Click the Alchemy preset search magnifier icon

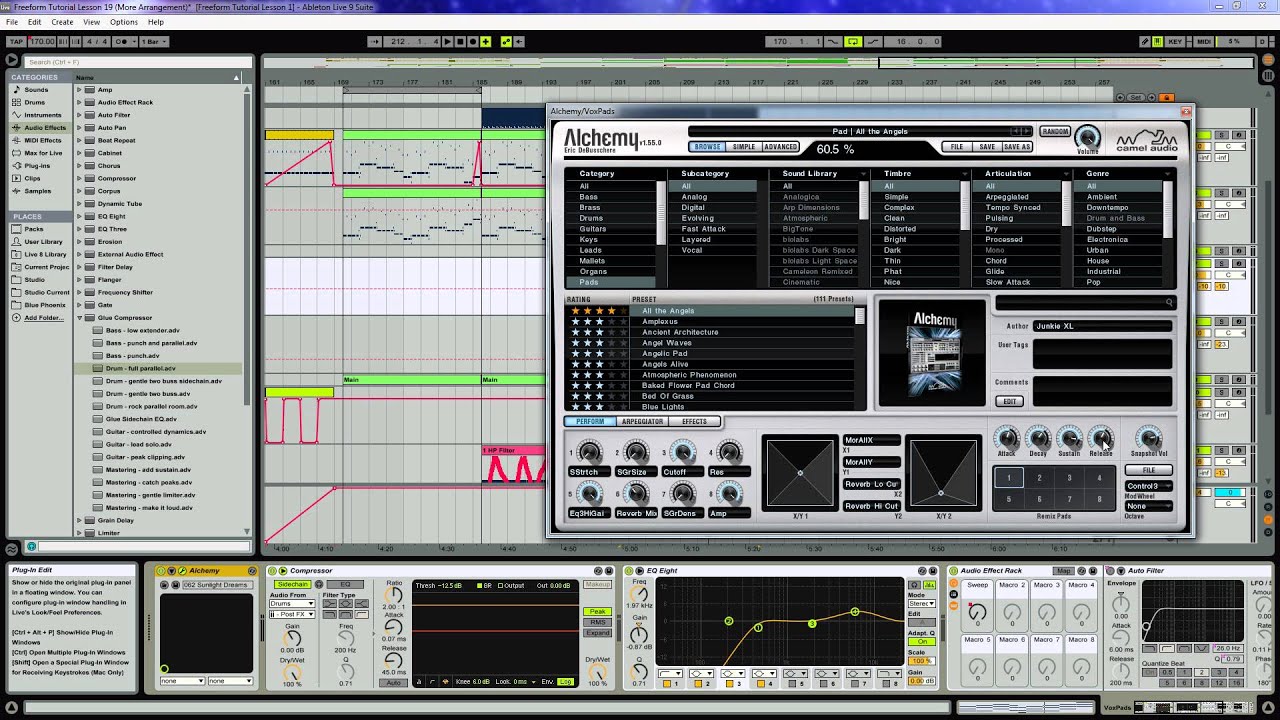coord(1168,302)
